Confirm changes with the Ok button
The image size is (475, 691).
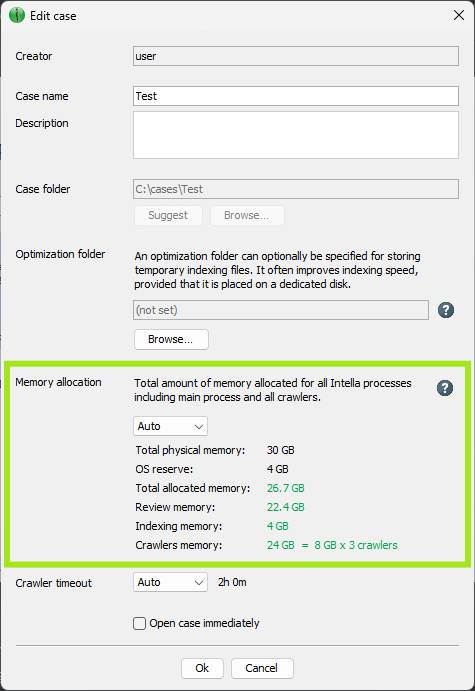click(x=202, y=668)
